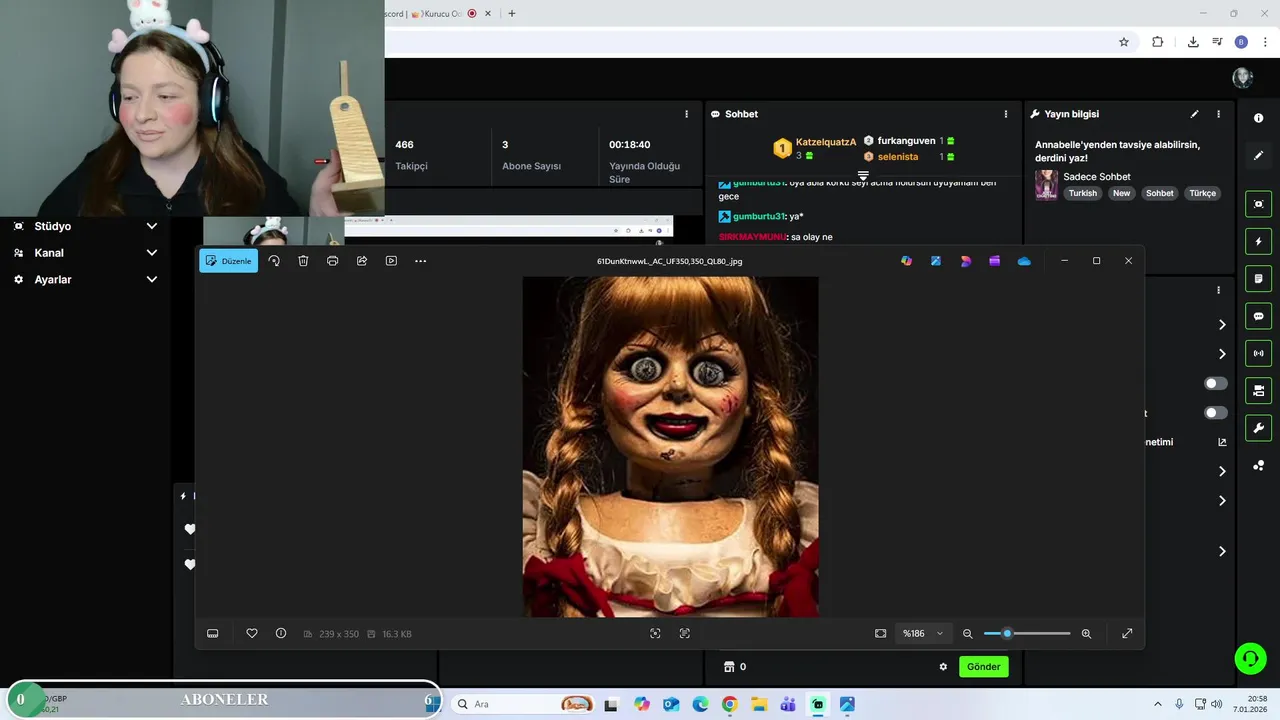
Task: Click green support headset button
Action: click(1250, 658)
